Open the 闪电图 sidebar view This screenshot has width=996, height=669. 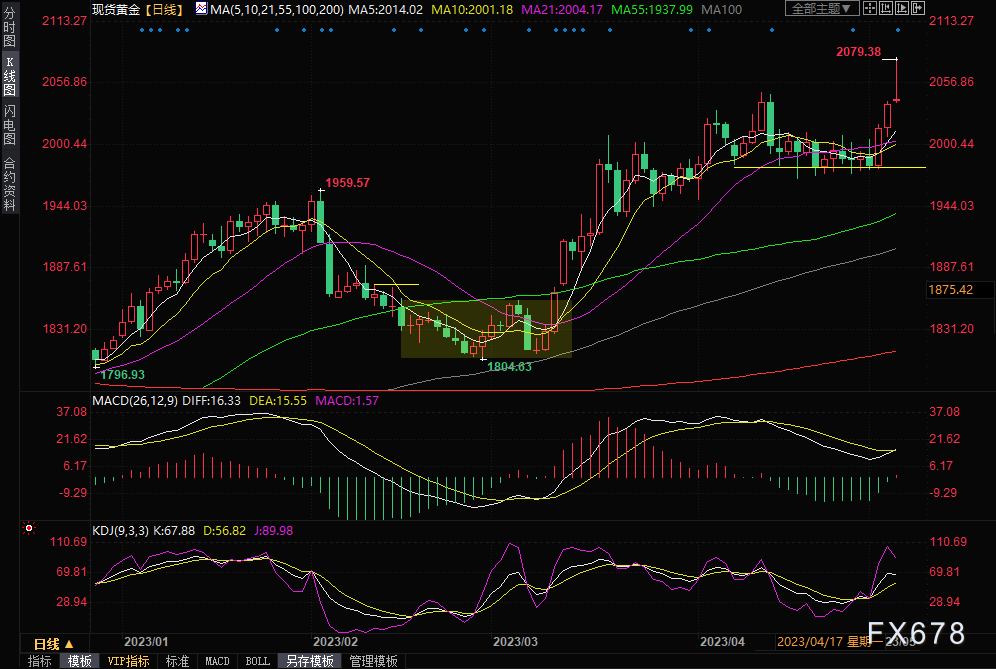pyautogui.click(x=9, y=124)
